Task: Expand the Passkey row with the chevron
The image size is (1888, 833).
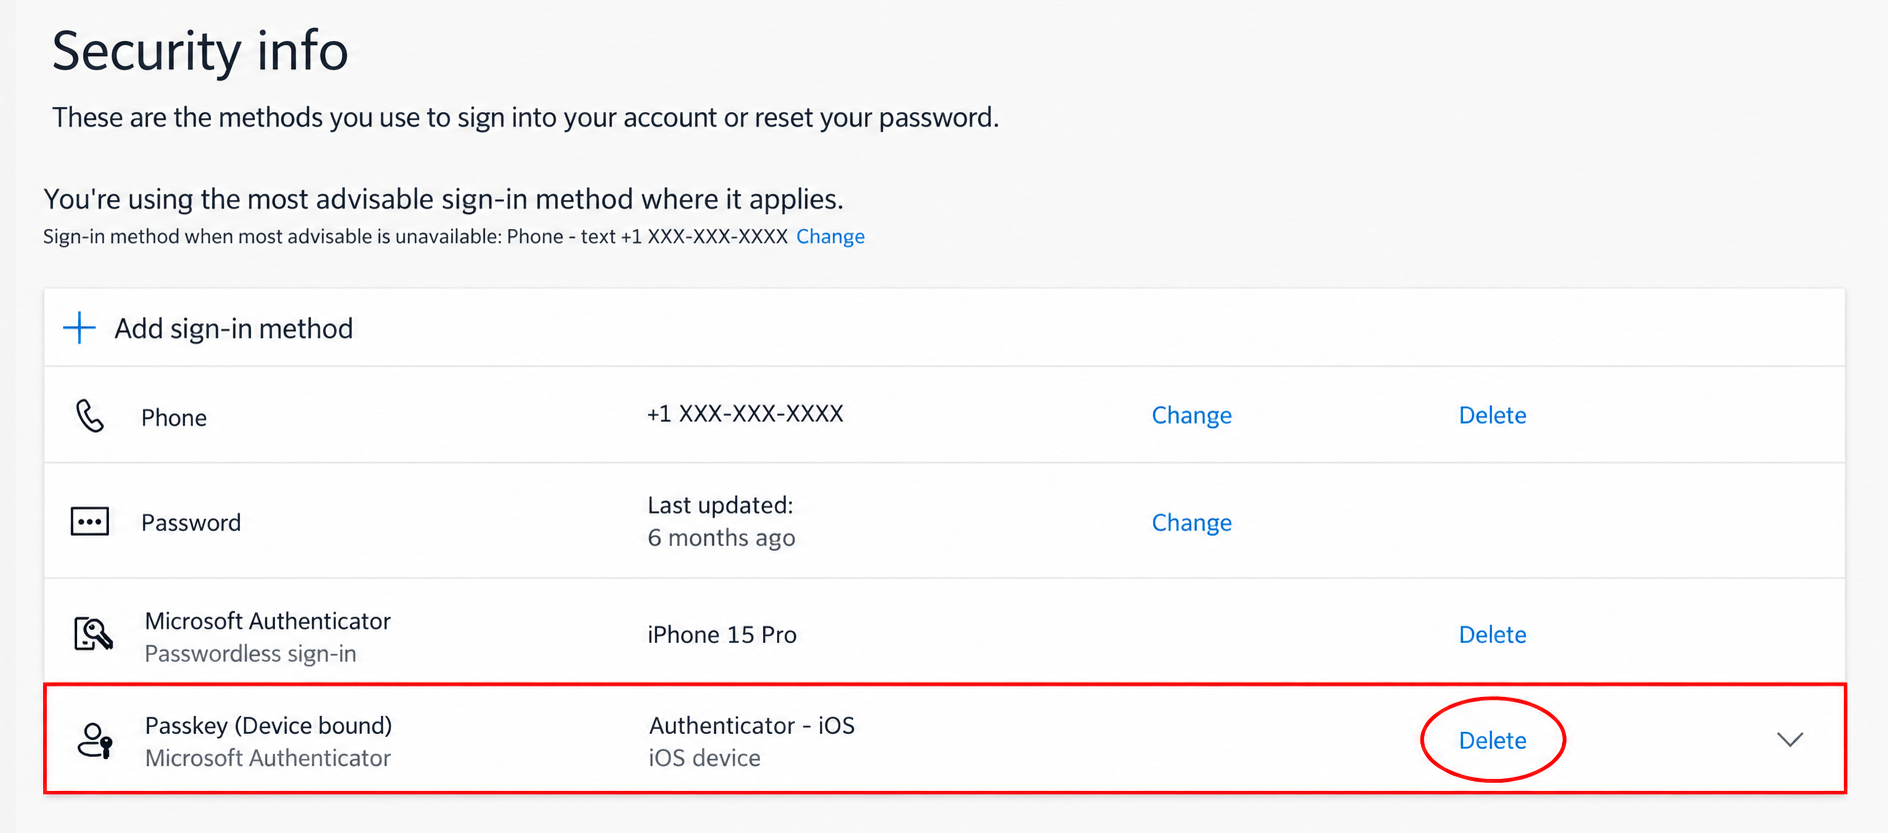Action: (1790, 740)
